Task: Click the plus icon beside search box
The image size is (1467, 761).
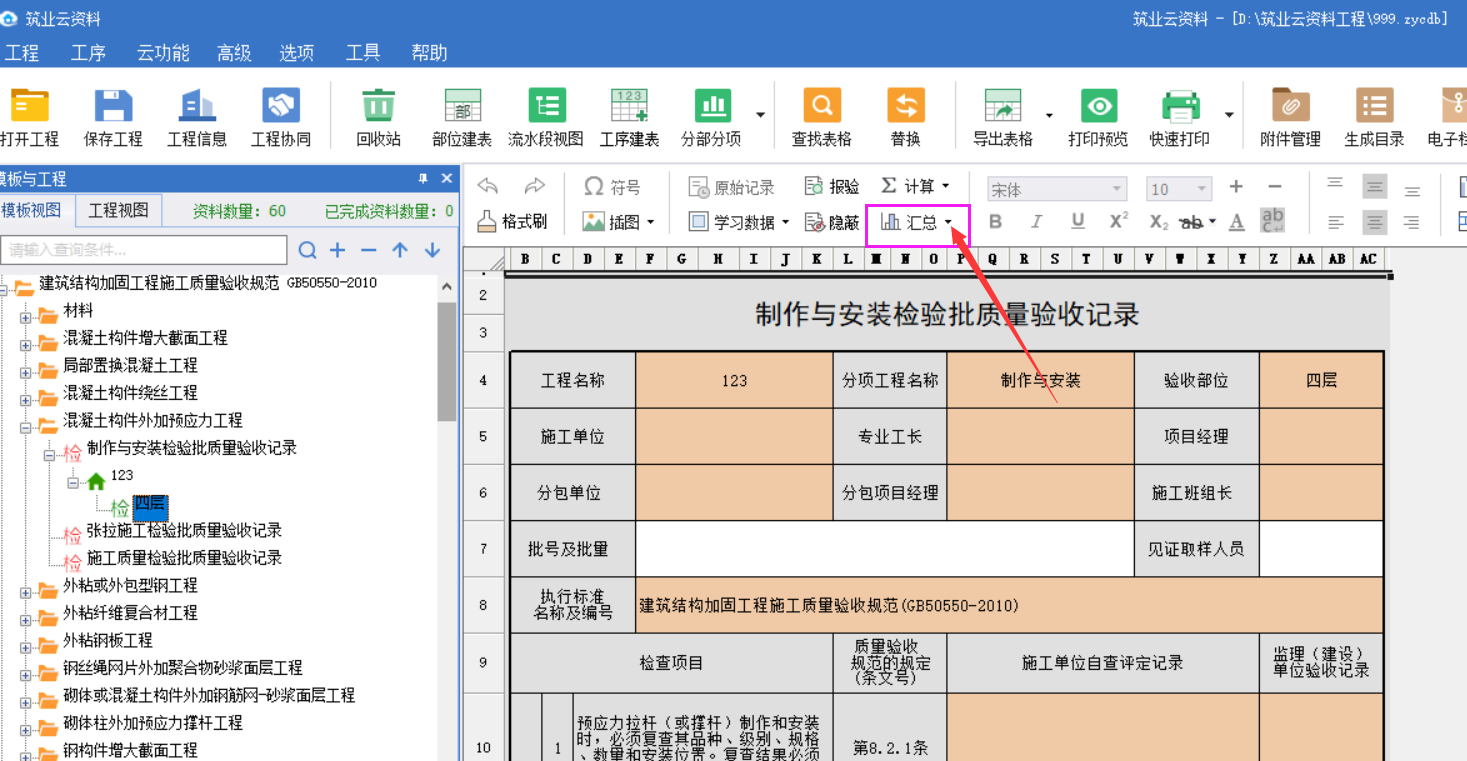Action: point(338,250)
